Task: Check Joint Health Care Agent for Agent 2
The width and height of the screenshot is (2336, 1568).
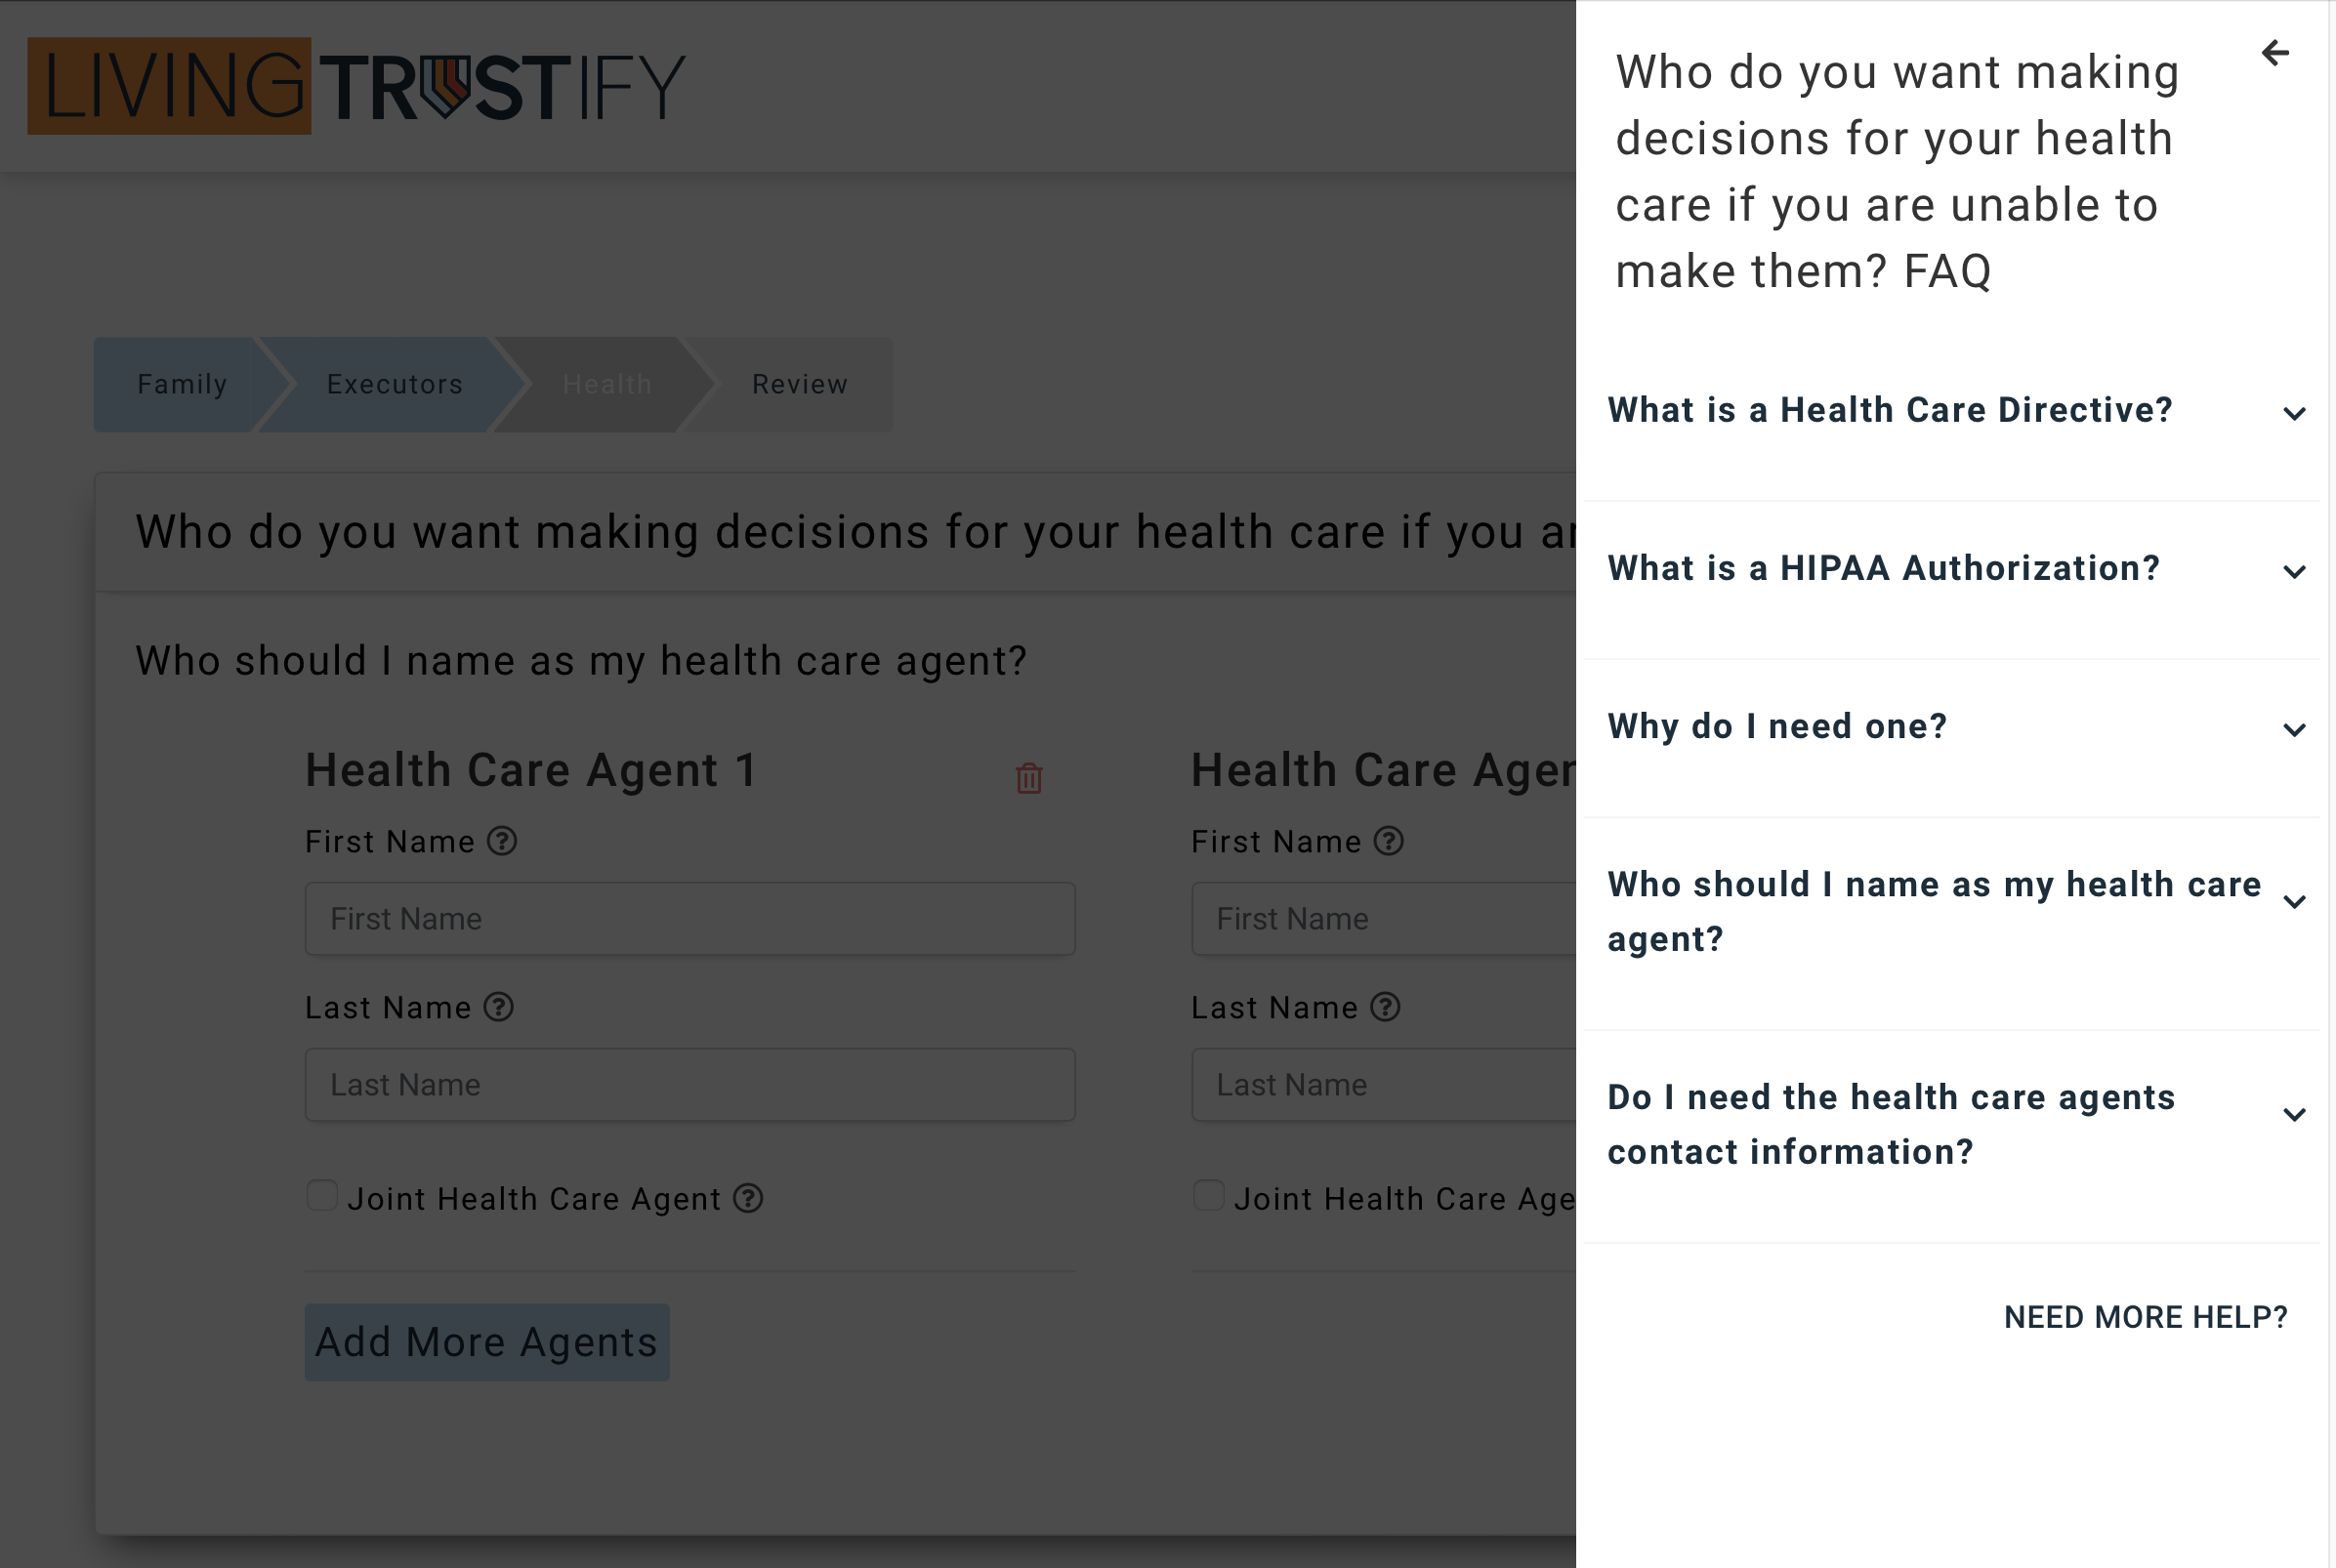Action: click(x=1208, y=1194)
